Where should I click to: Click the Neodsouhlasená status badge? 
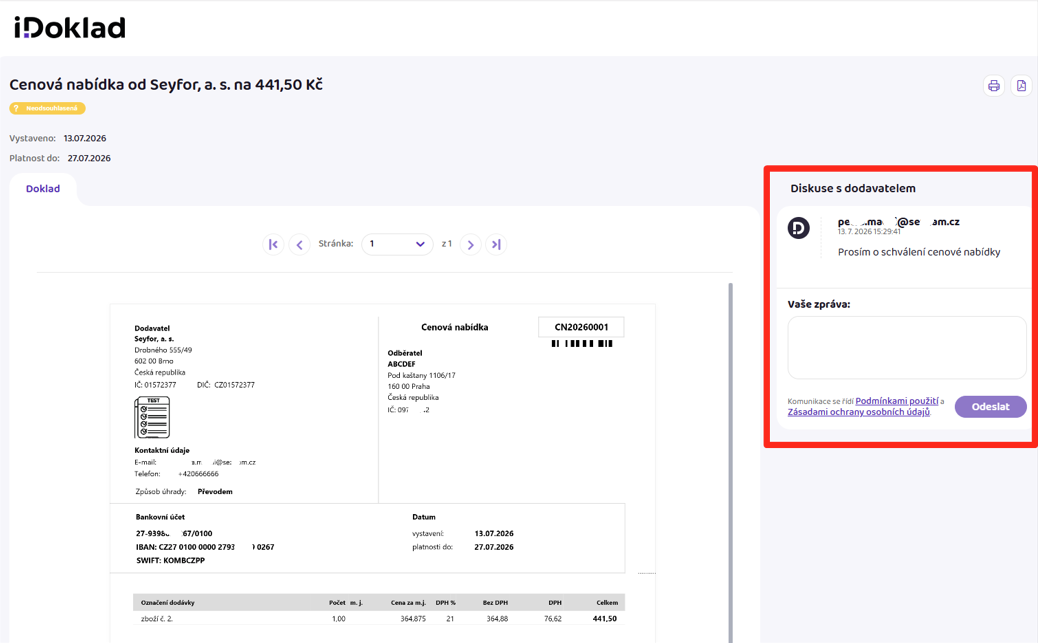click(47, 108)
